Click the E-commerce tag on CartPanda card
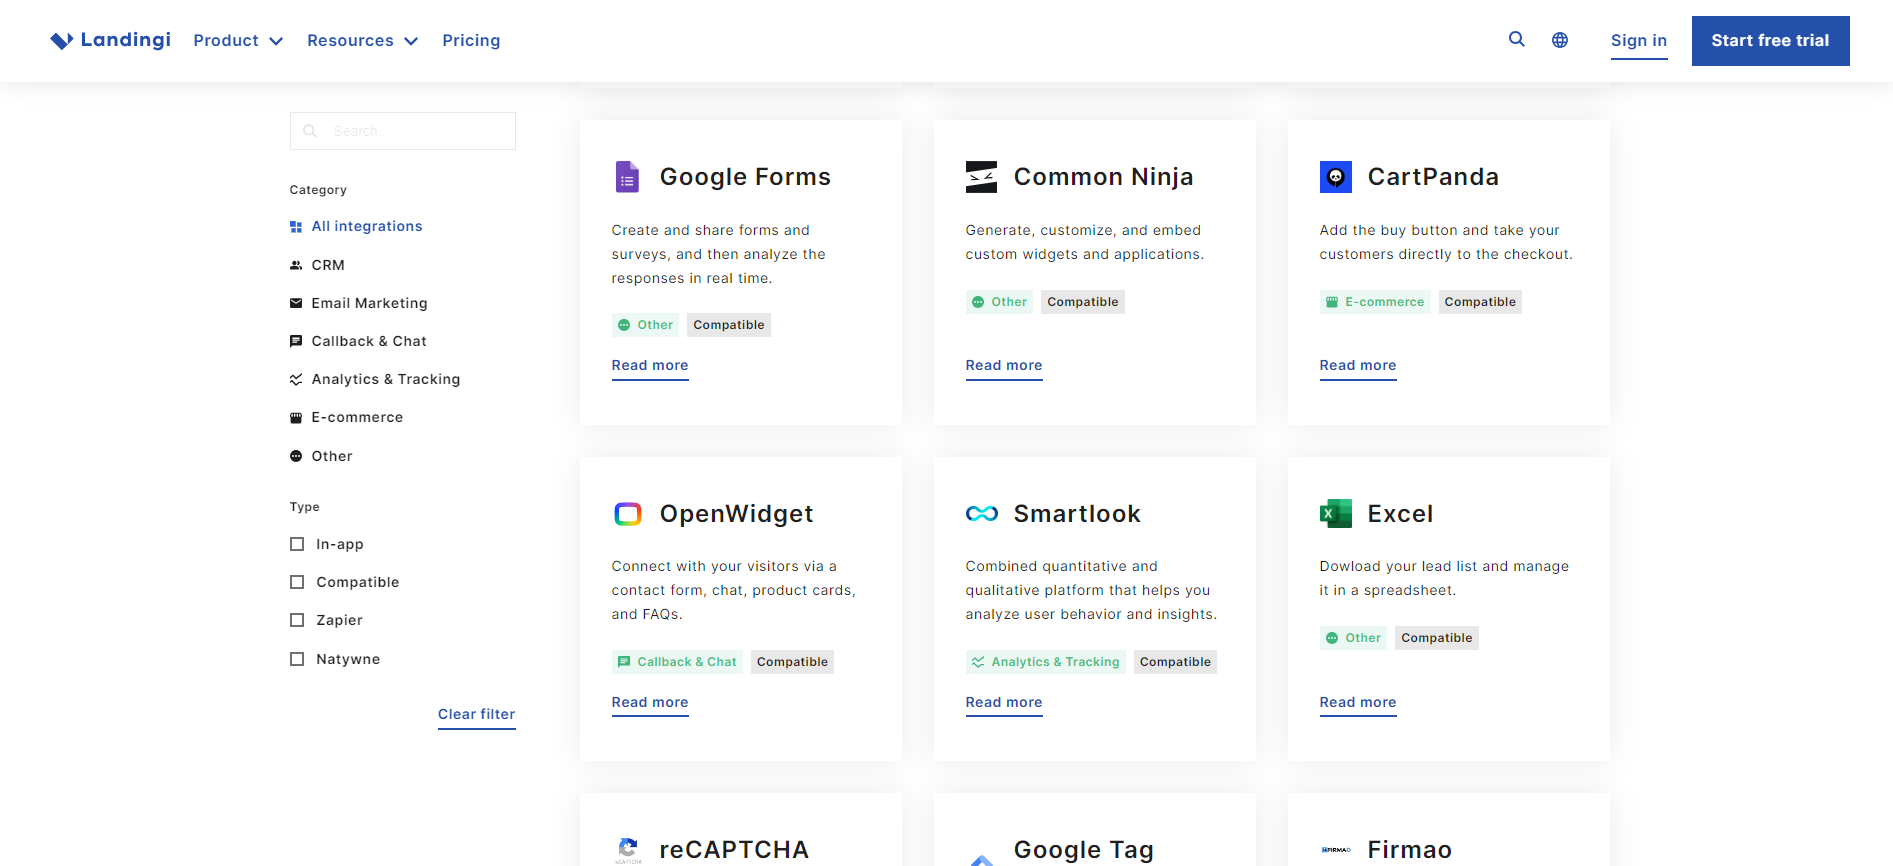The image size is (1893, 866). click(1375, 302)
